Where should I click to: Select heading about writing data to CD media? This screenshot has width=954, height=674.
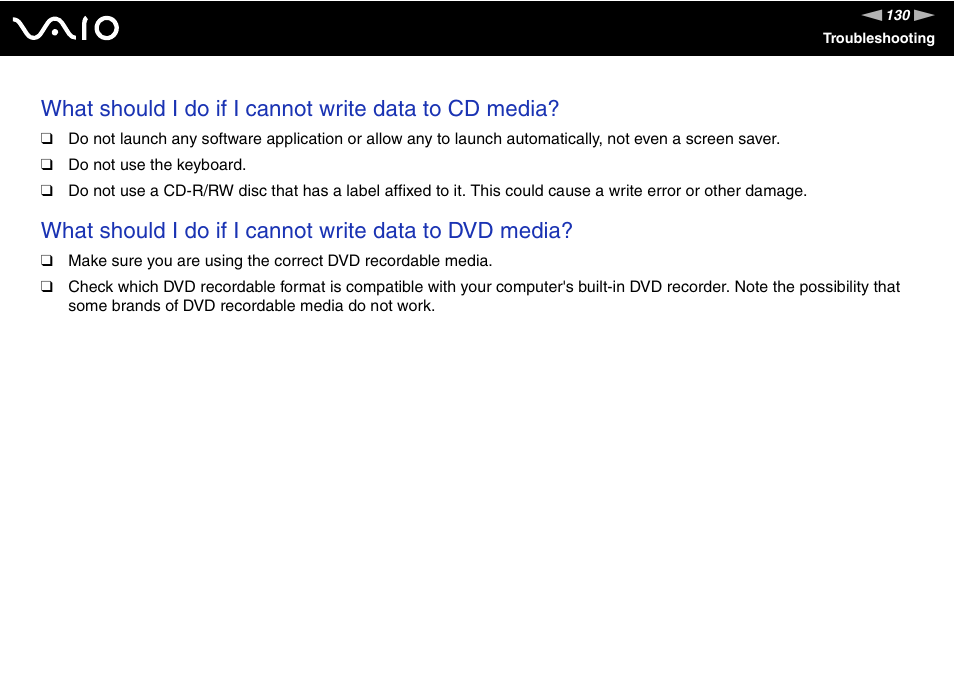click(x=300, y=109)
